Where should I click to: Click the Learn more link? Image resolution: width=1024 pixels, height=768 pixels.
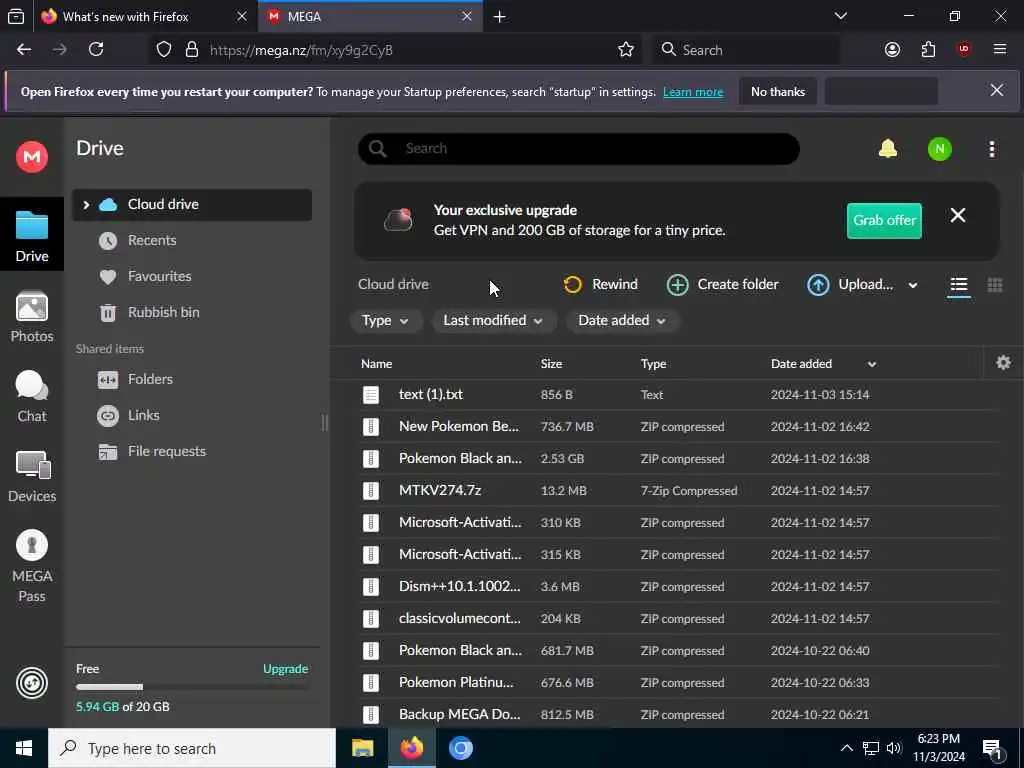(693, 92)
